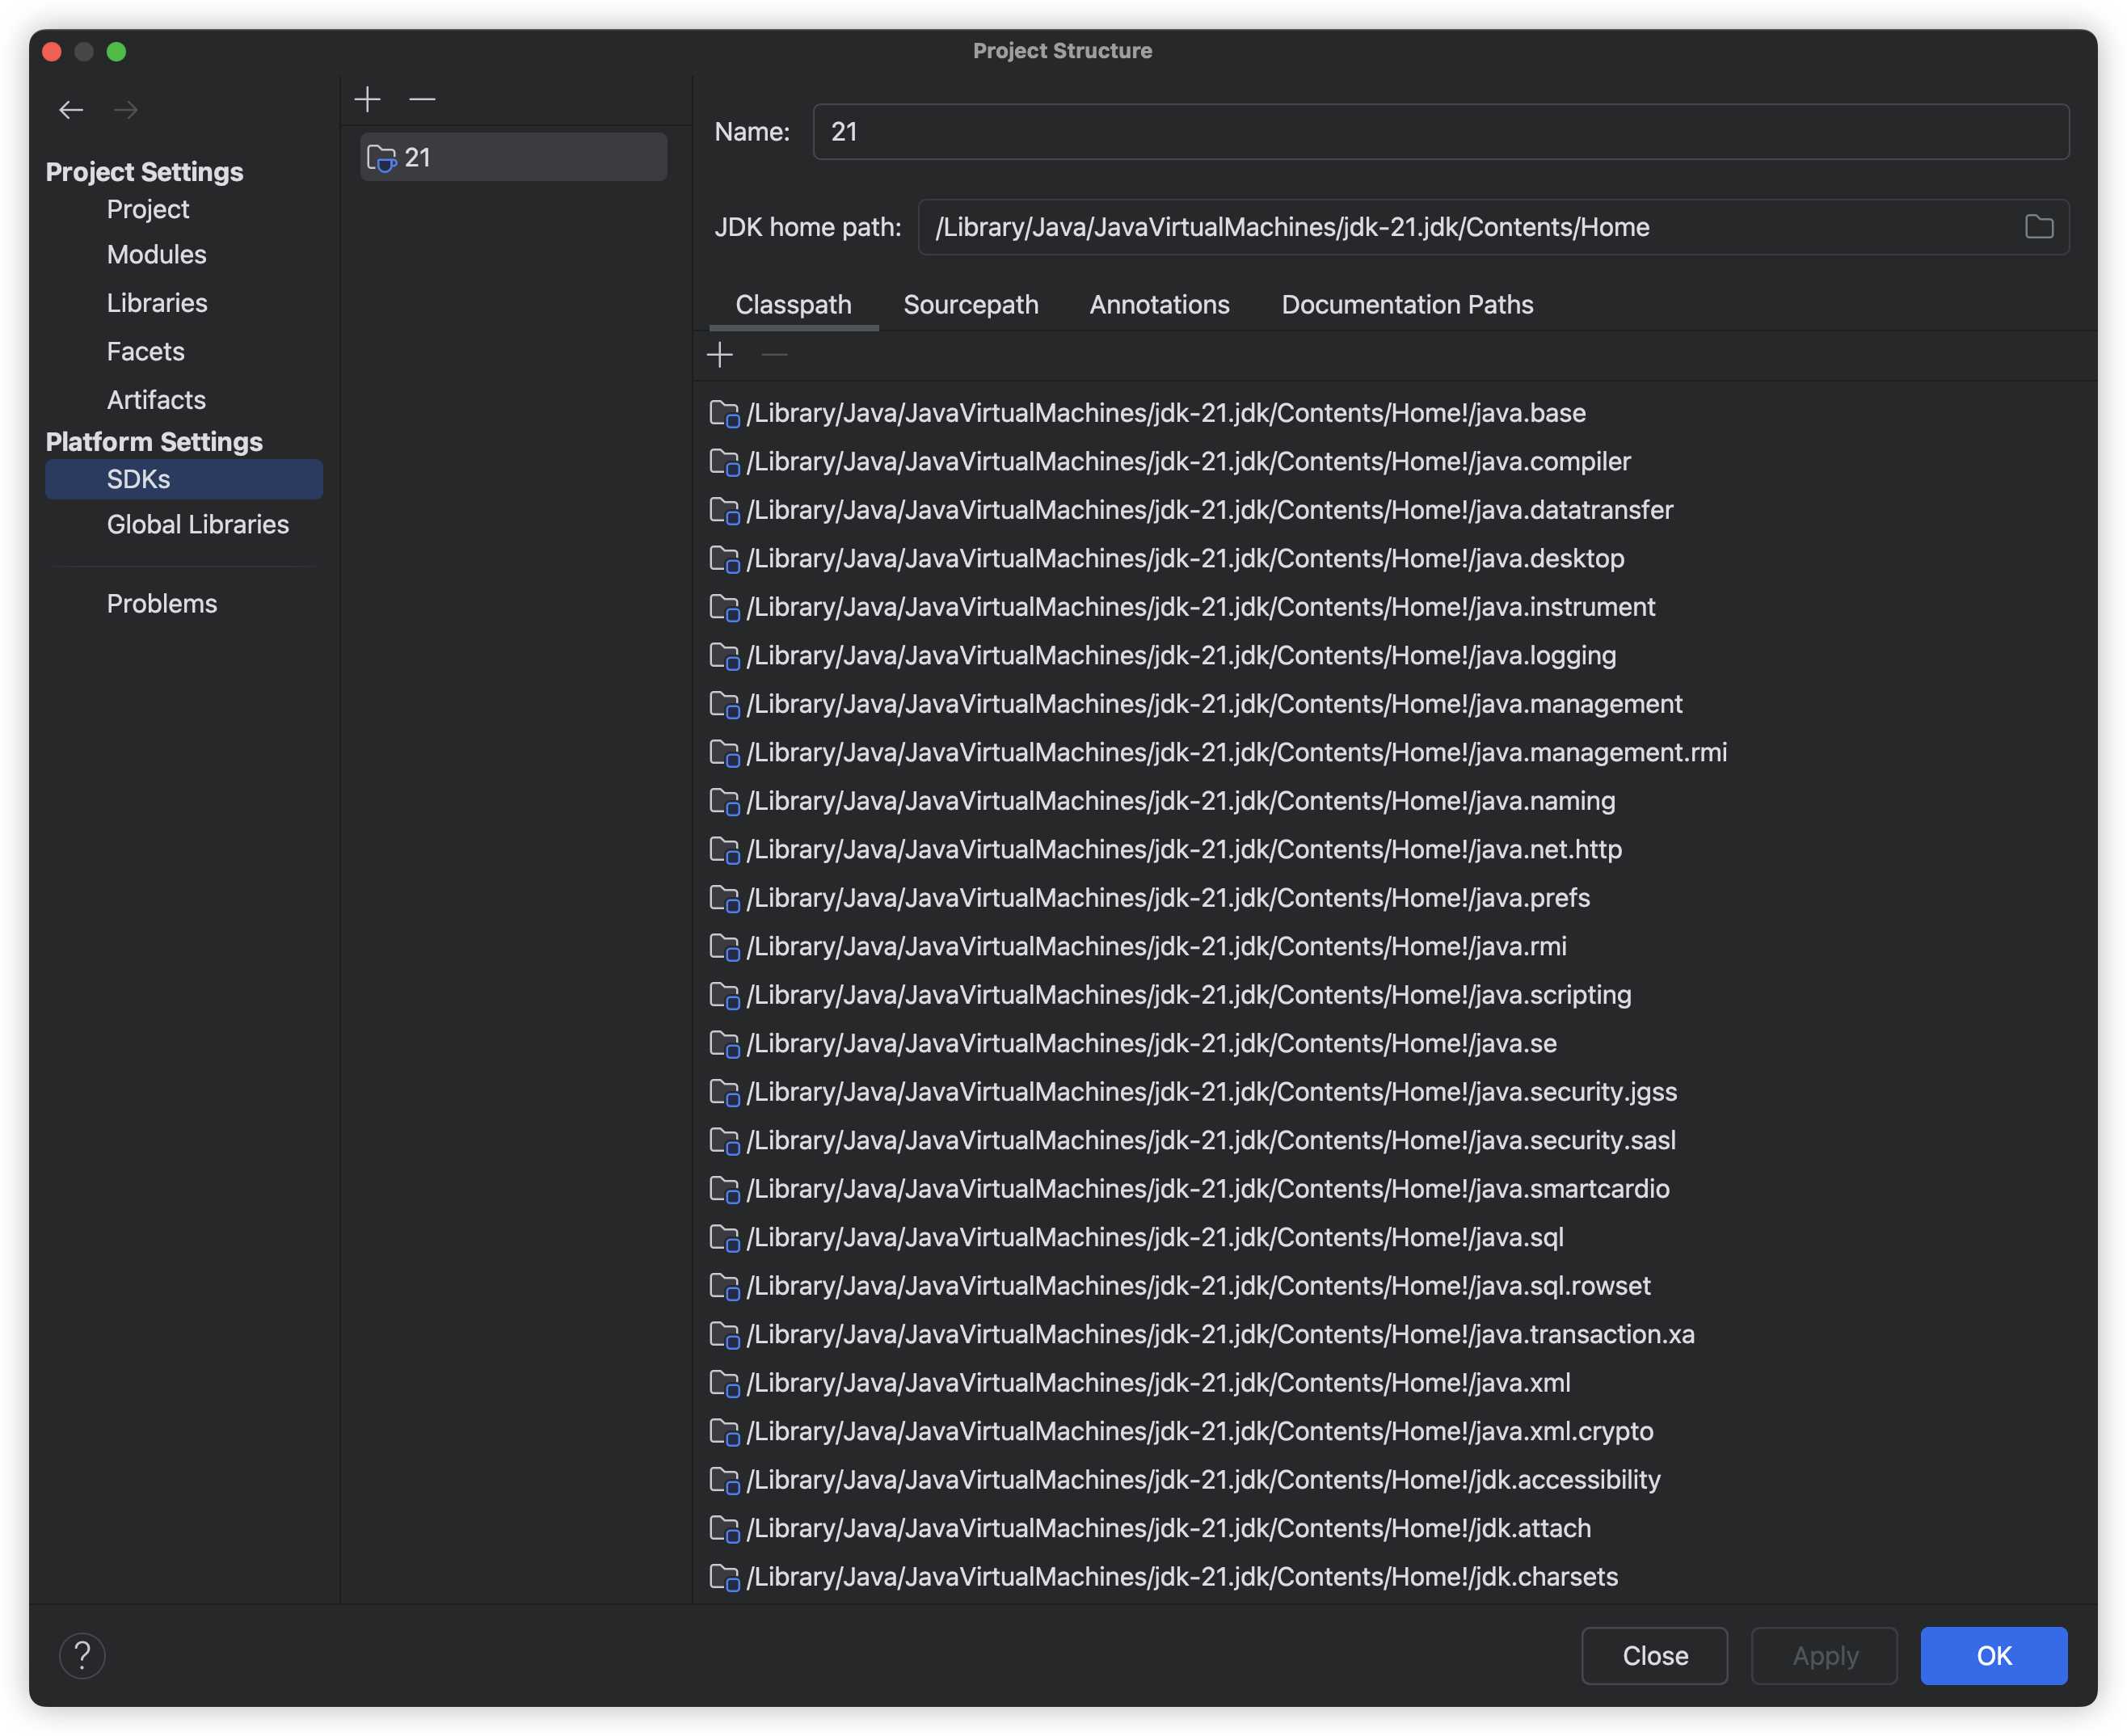Open the Problems section

pyautogui.click(x=162, y=604)
